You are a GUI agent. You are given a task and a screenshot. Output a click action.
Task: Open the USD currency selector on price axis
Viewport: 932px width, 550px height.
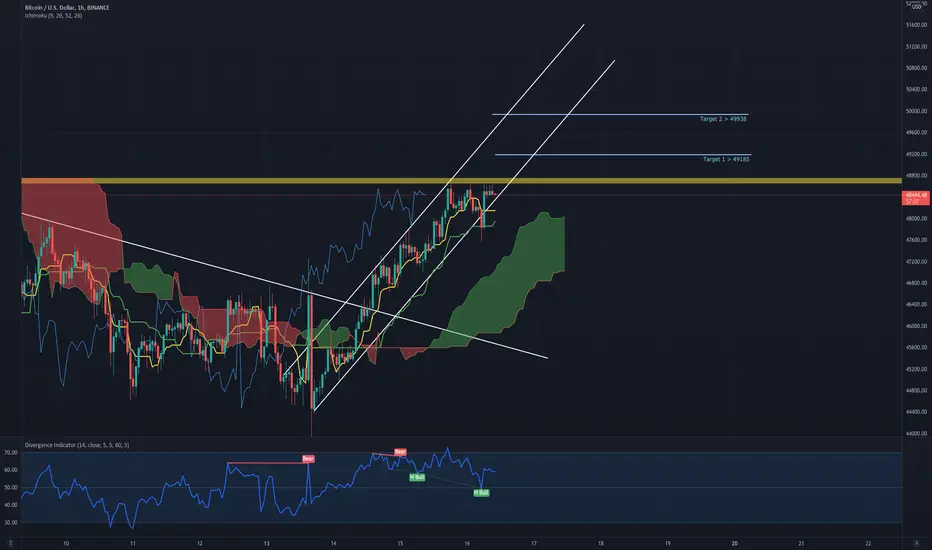[917, 7]
